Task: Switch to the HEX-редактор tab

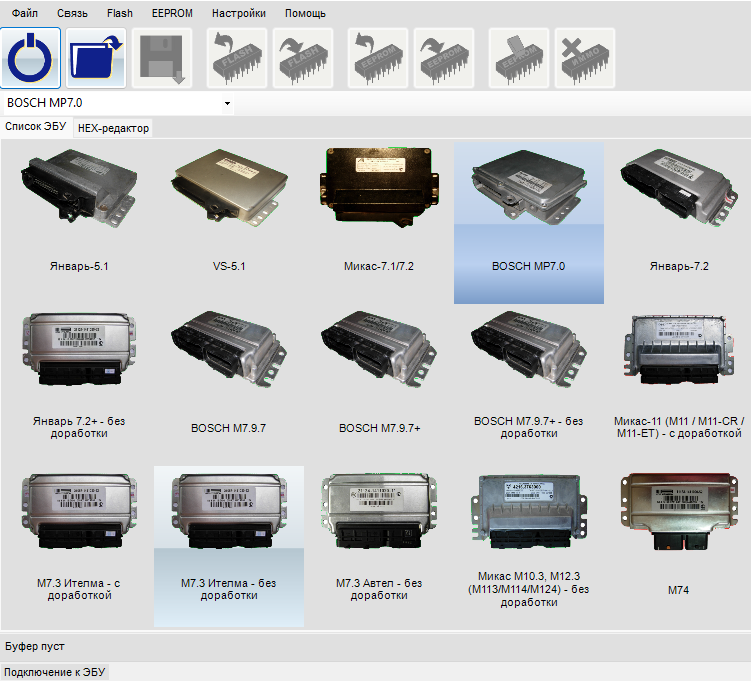Action: coord(113,128)
